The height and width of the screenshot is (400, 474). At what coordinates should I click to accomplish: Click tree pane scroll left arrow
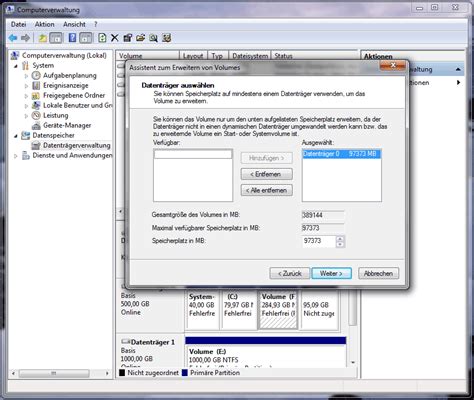point(13,373)
